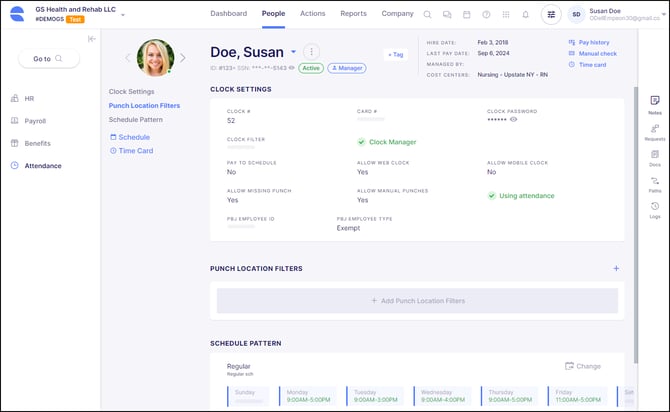Open the Actions tab

[312, 14]
